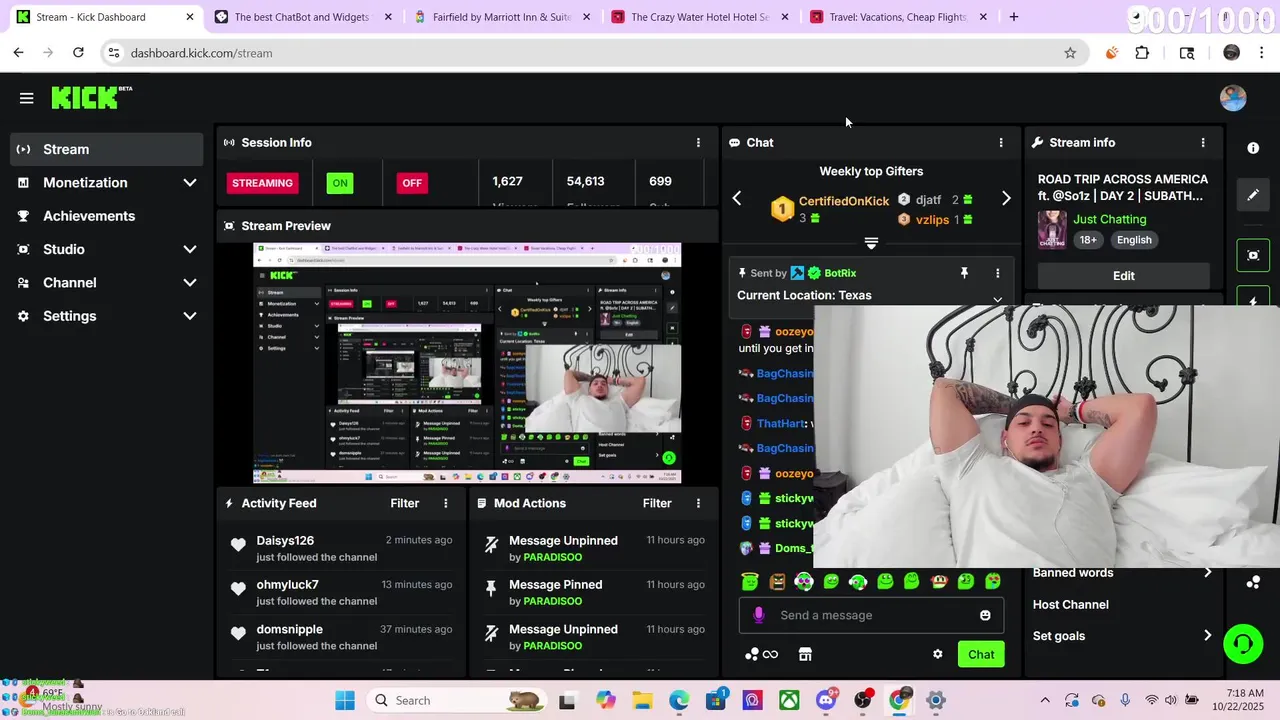Click the browser address bar

click(x=590, y=53)
